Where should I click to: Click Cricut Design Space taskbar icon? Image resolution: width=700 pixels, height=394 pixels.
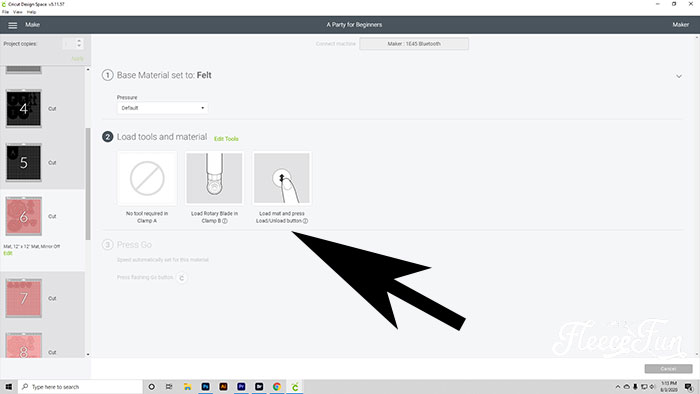pyautogui.click(x=295, y=387)
